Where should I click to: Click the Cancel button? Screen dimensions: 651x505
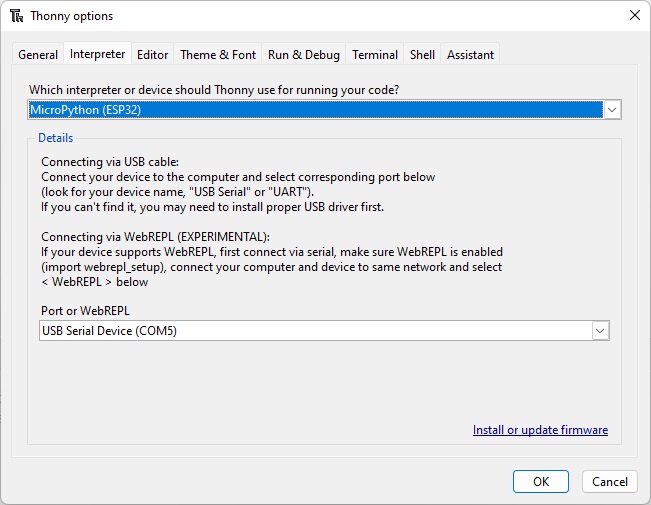pyautogui.click(x=609, y=482)
